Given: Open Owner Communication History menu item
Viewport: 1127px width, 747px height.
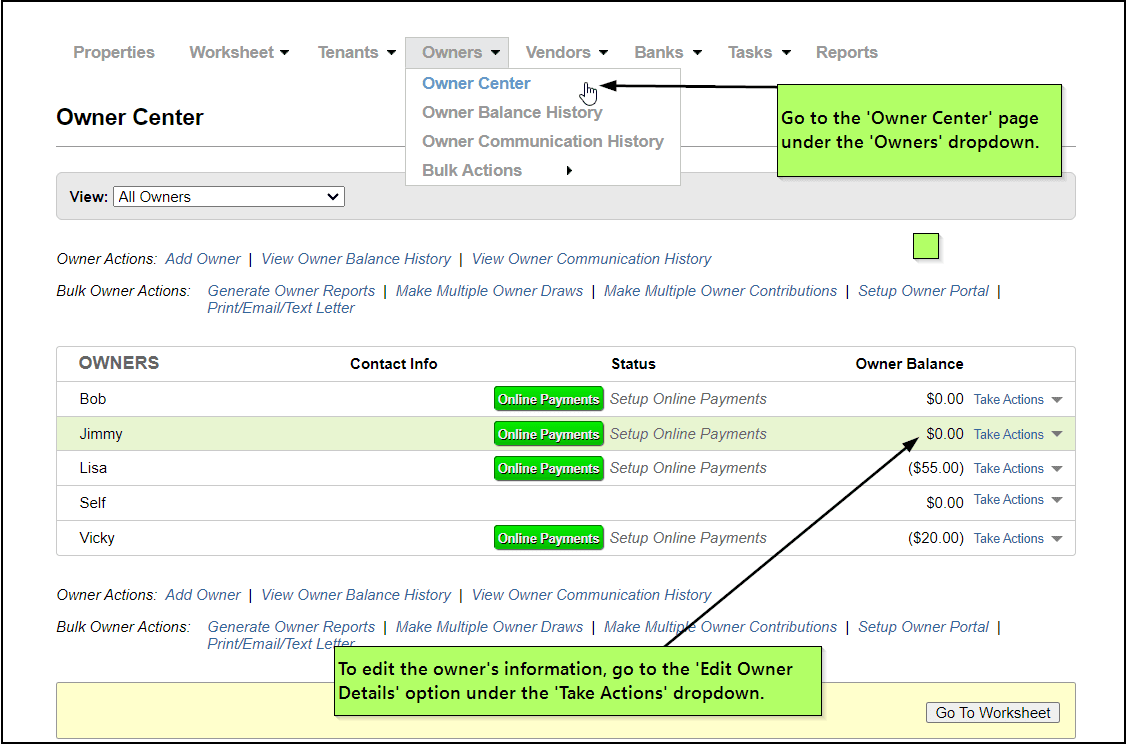Looking at the screenshot, I should point(542,141).
